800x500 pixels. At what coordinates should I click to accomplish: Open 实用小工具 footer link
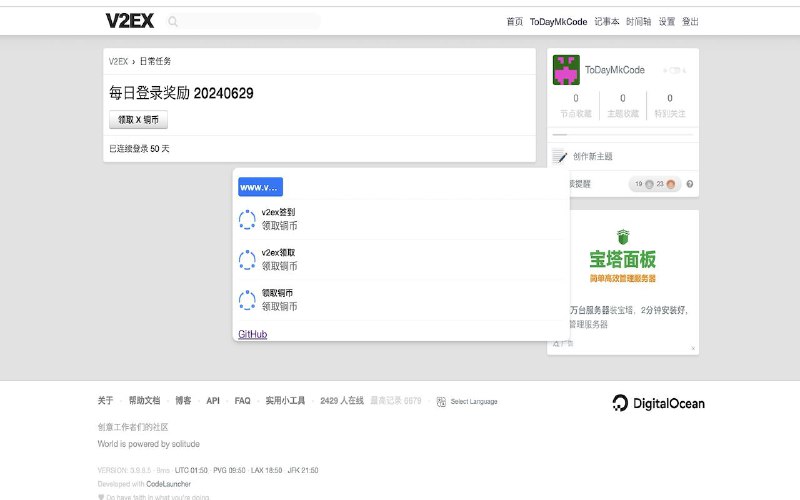click(285, 401)
